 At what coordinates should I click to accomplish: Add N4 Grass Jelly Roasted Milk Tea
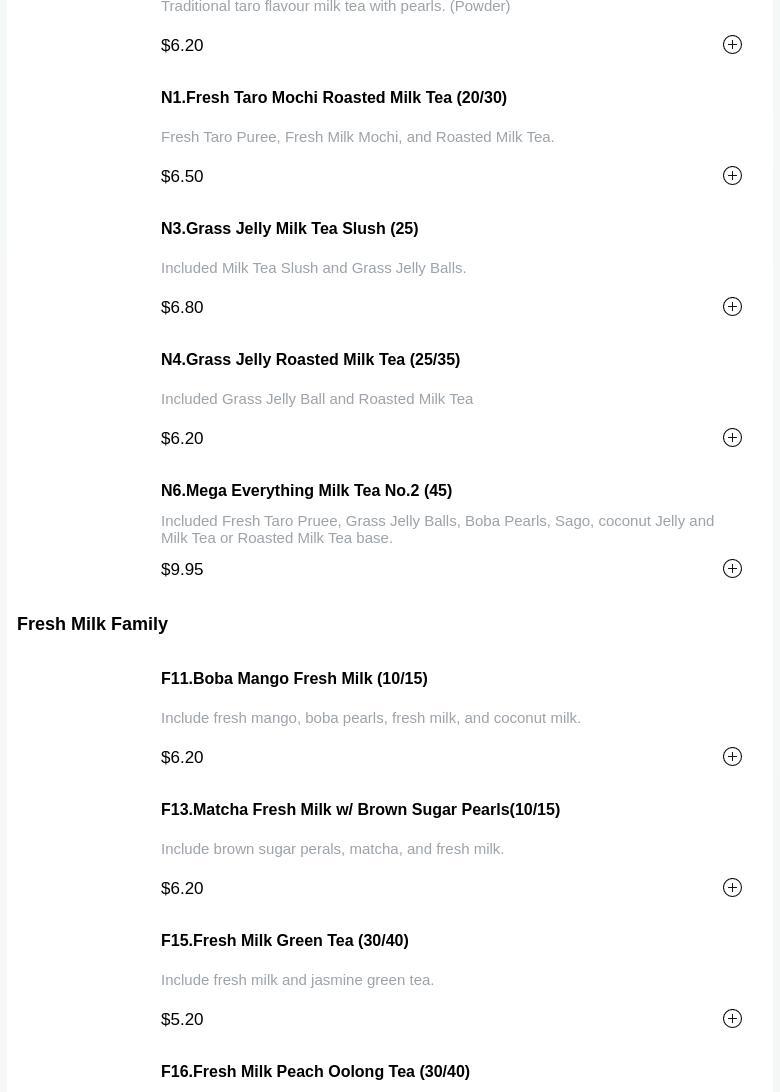[x=732, y=438]
